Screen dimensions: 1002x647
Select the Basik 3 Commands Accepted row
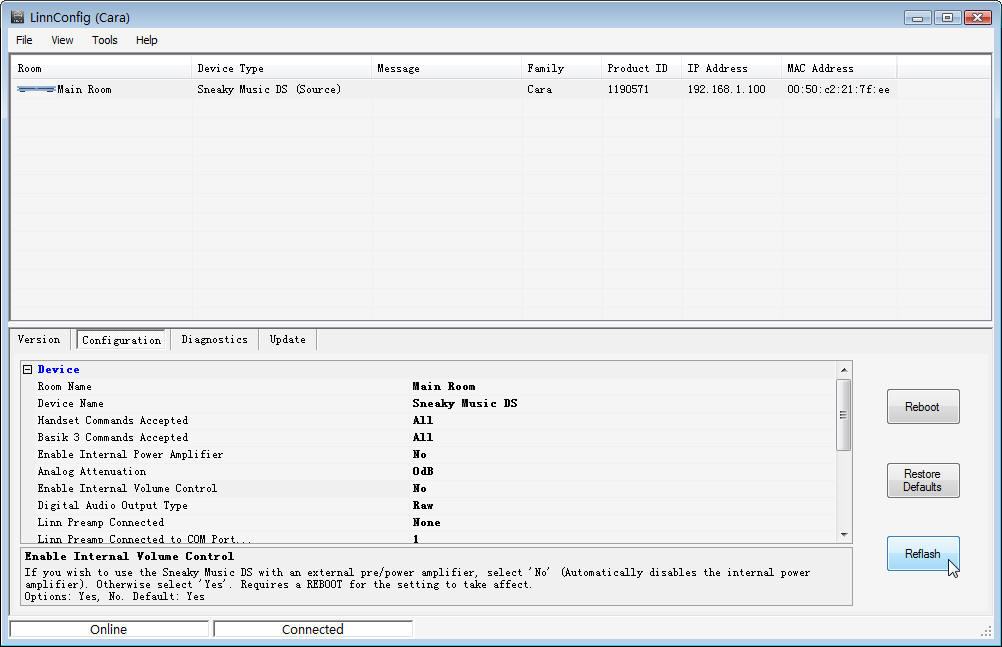(x=428, y=437)
